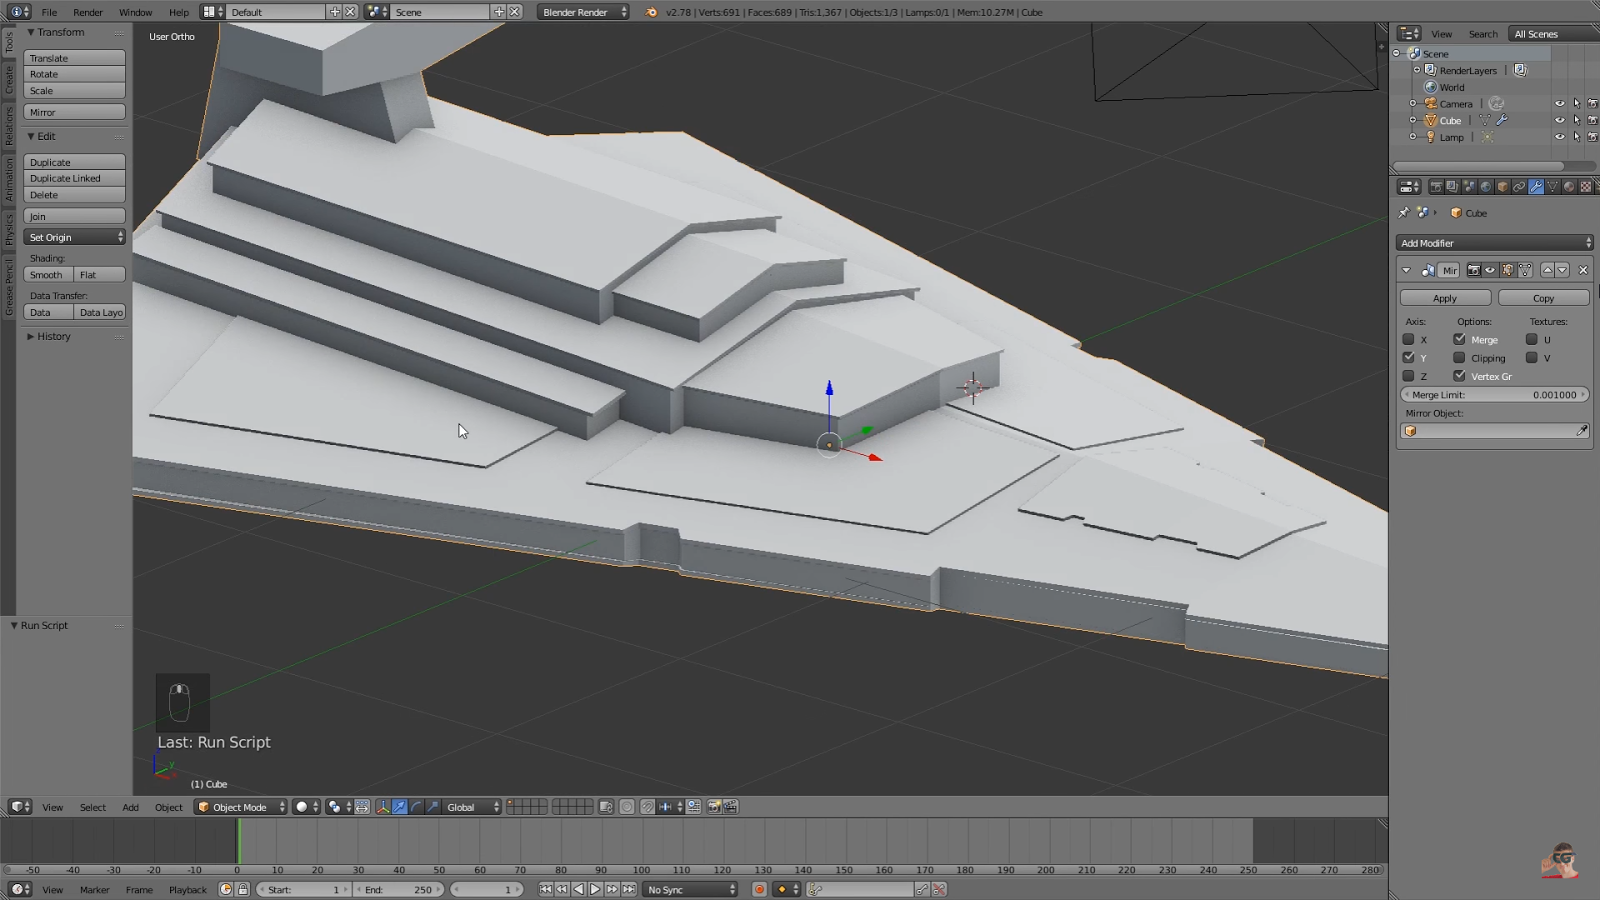Screen dimensions: 1600x900
Task: Toggle the Mirror Y axis checkbox
Action: (1409, 357)
